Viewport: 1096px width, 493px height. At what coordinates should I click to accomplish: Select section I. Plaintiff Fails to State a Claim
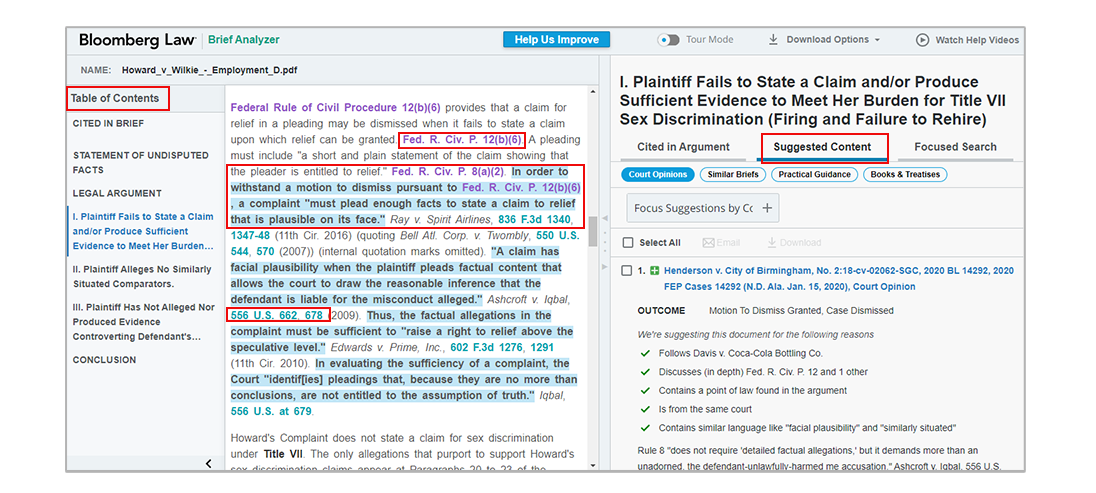[143, 231]
